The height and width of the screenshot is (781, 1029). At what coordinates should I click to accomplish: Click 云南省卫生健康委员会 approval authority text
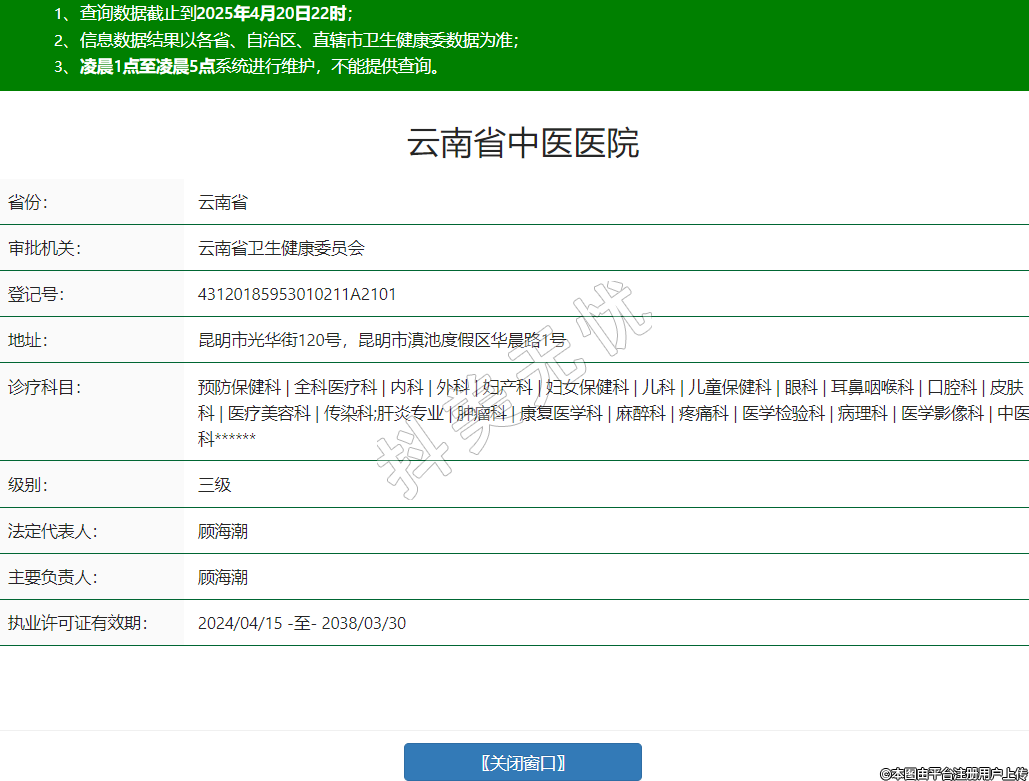point(281,248)
